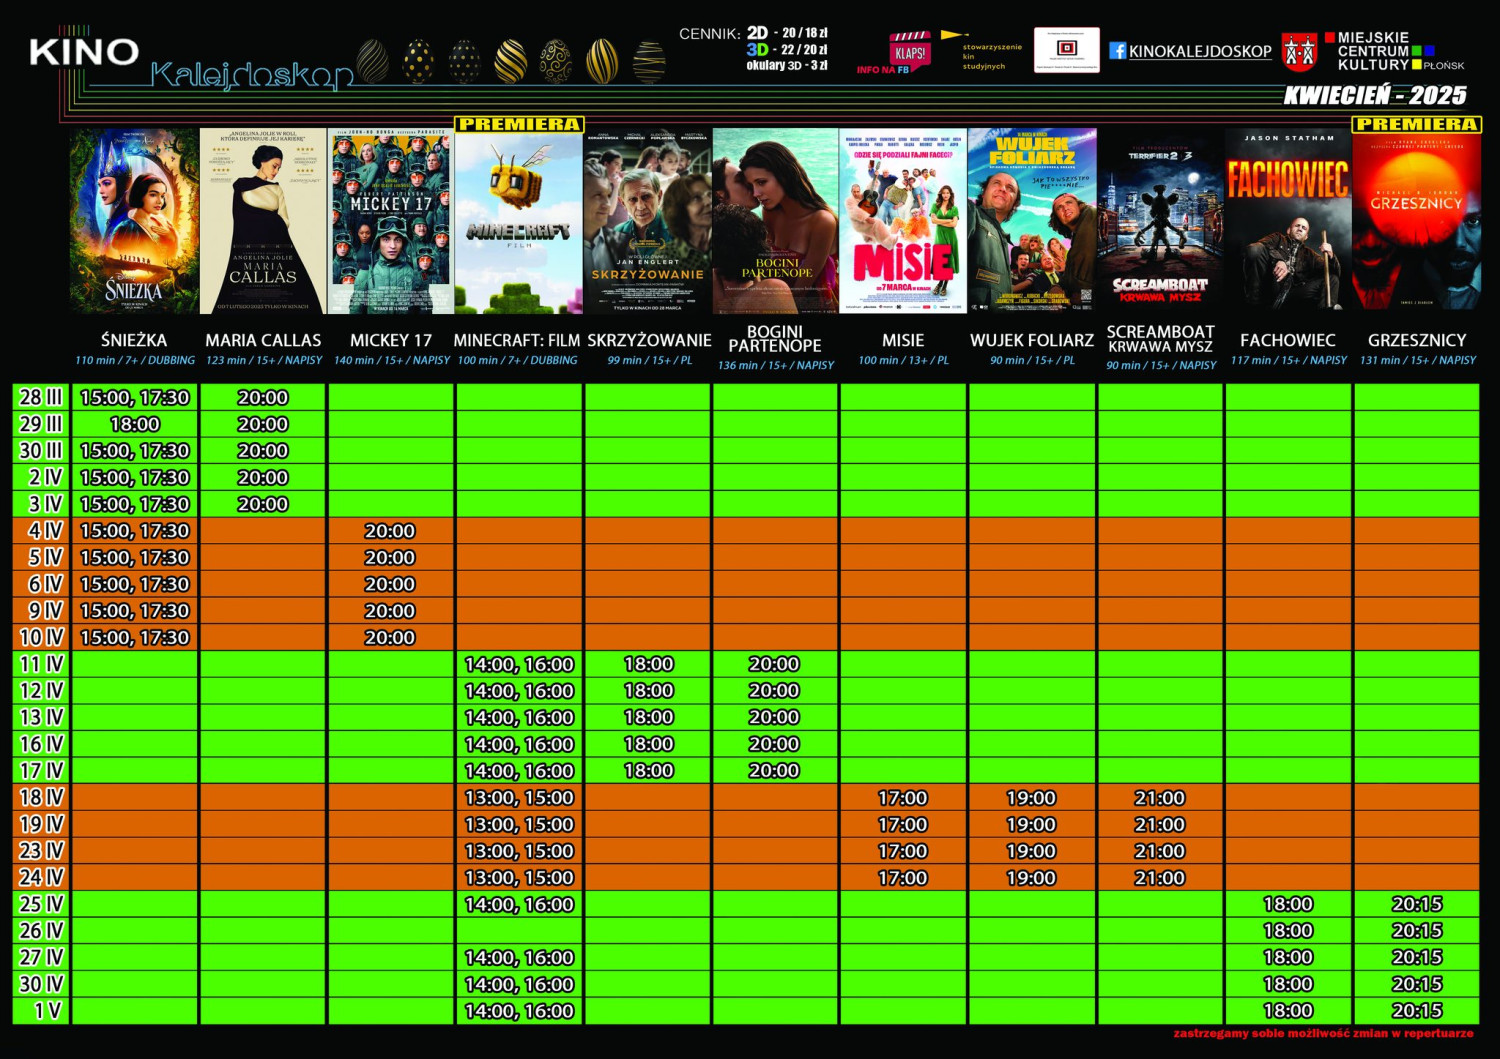This screenshot has height=1059, width=1500.
Task: Click the '26 IV' date row label
Action: pyautogui.click(x=41, y=931)
